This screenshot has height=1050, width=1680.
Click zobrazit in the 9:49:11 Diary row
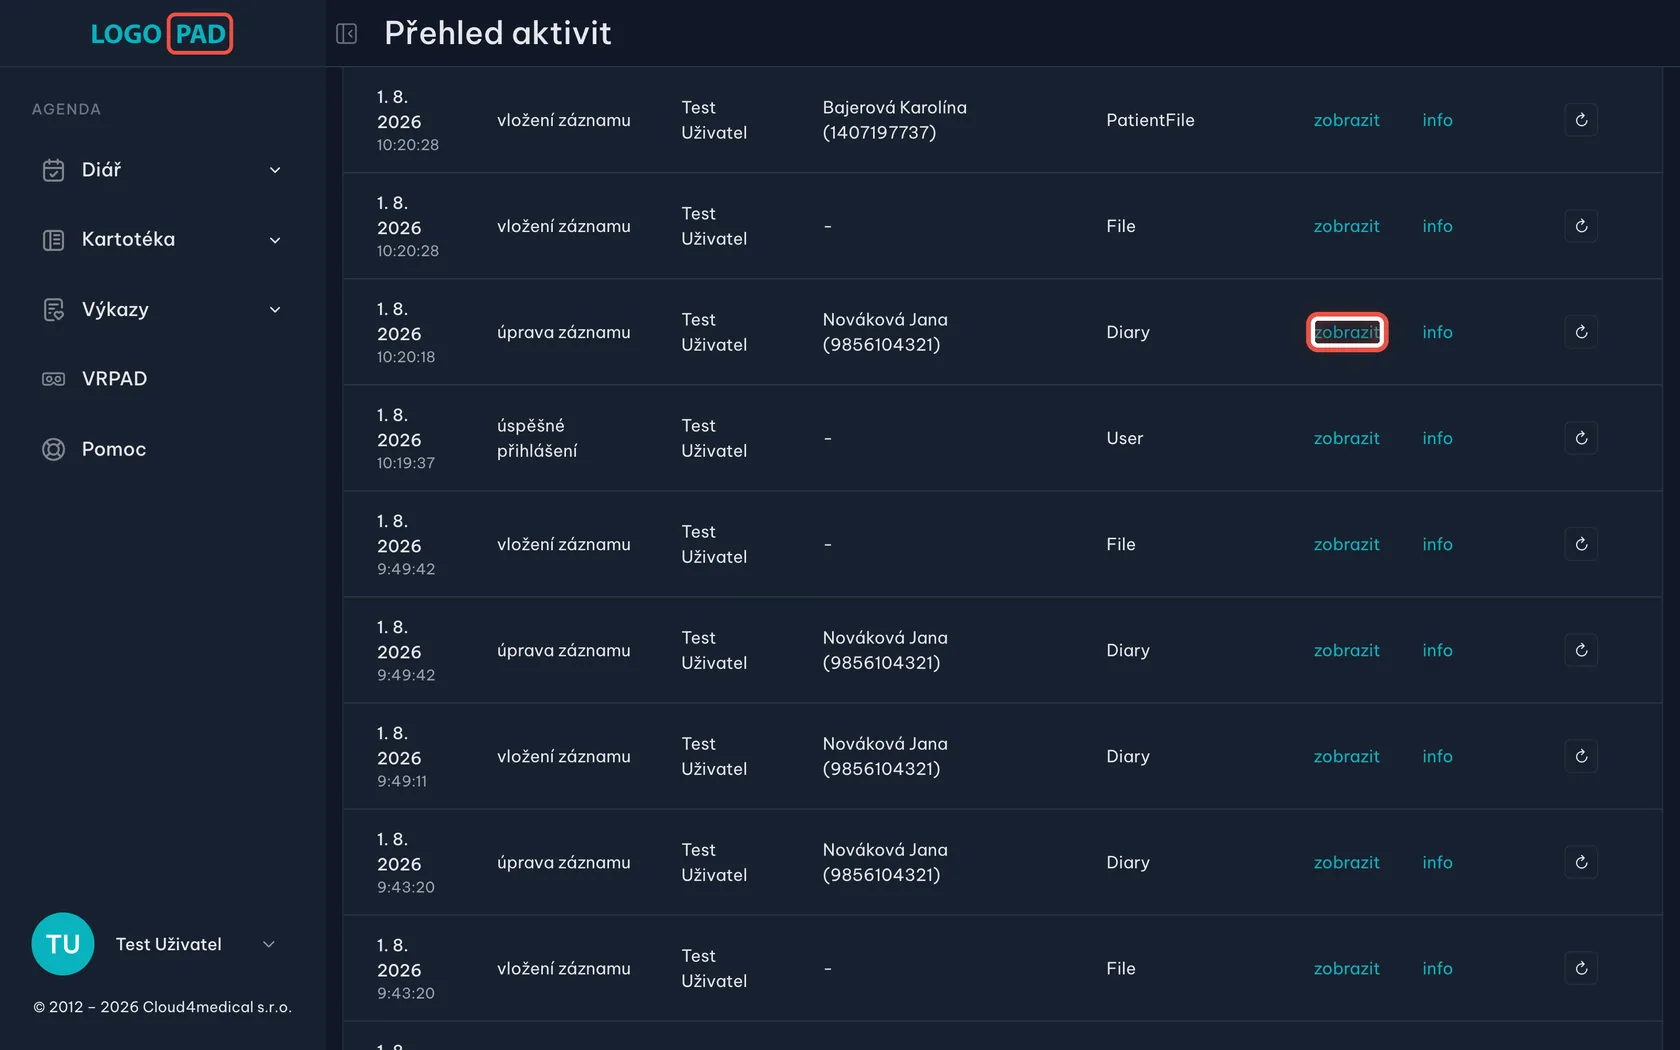[1346, 756]
